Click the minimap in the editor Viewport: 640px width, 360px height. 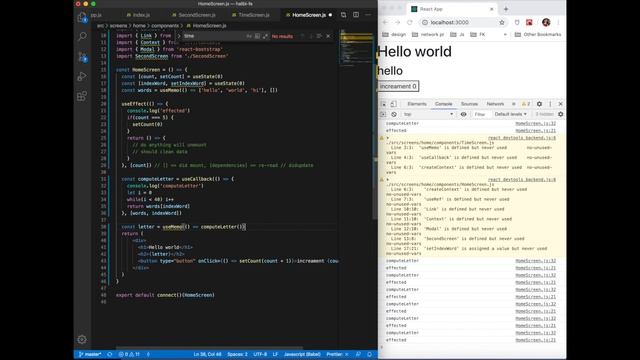click(x=357, y=49)
